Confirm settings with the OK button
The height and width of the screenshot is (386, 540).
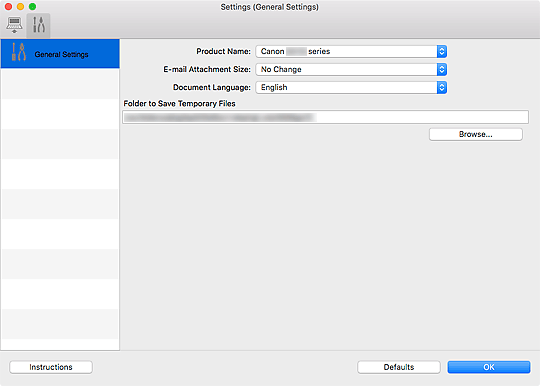[x=489, y=367]
